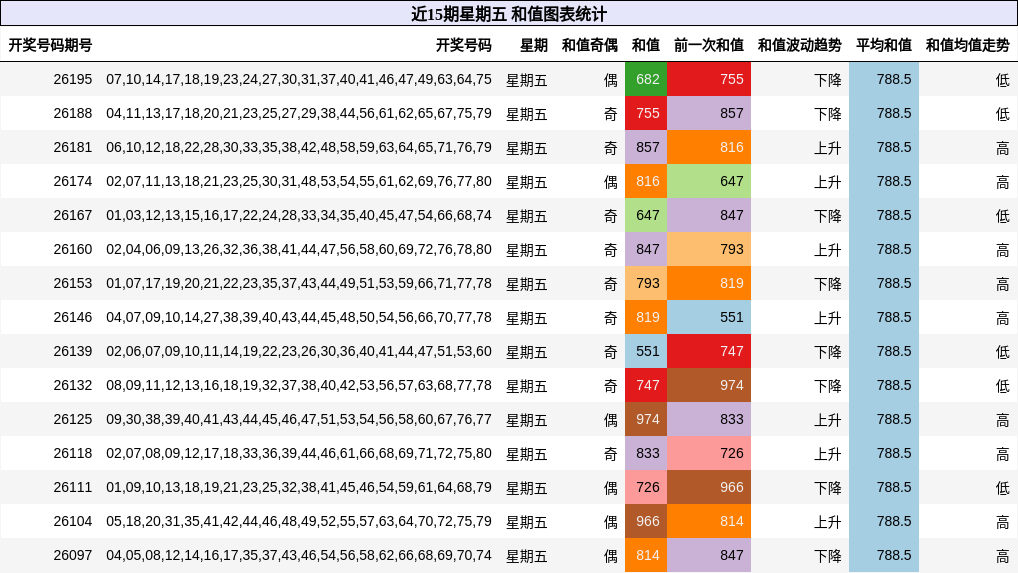
Task: Click the 和值奇偶 column header
Action: 590,45
